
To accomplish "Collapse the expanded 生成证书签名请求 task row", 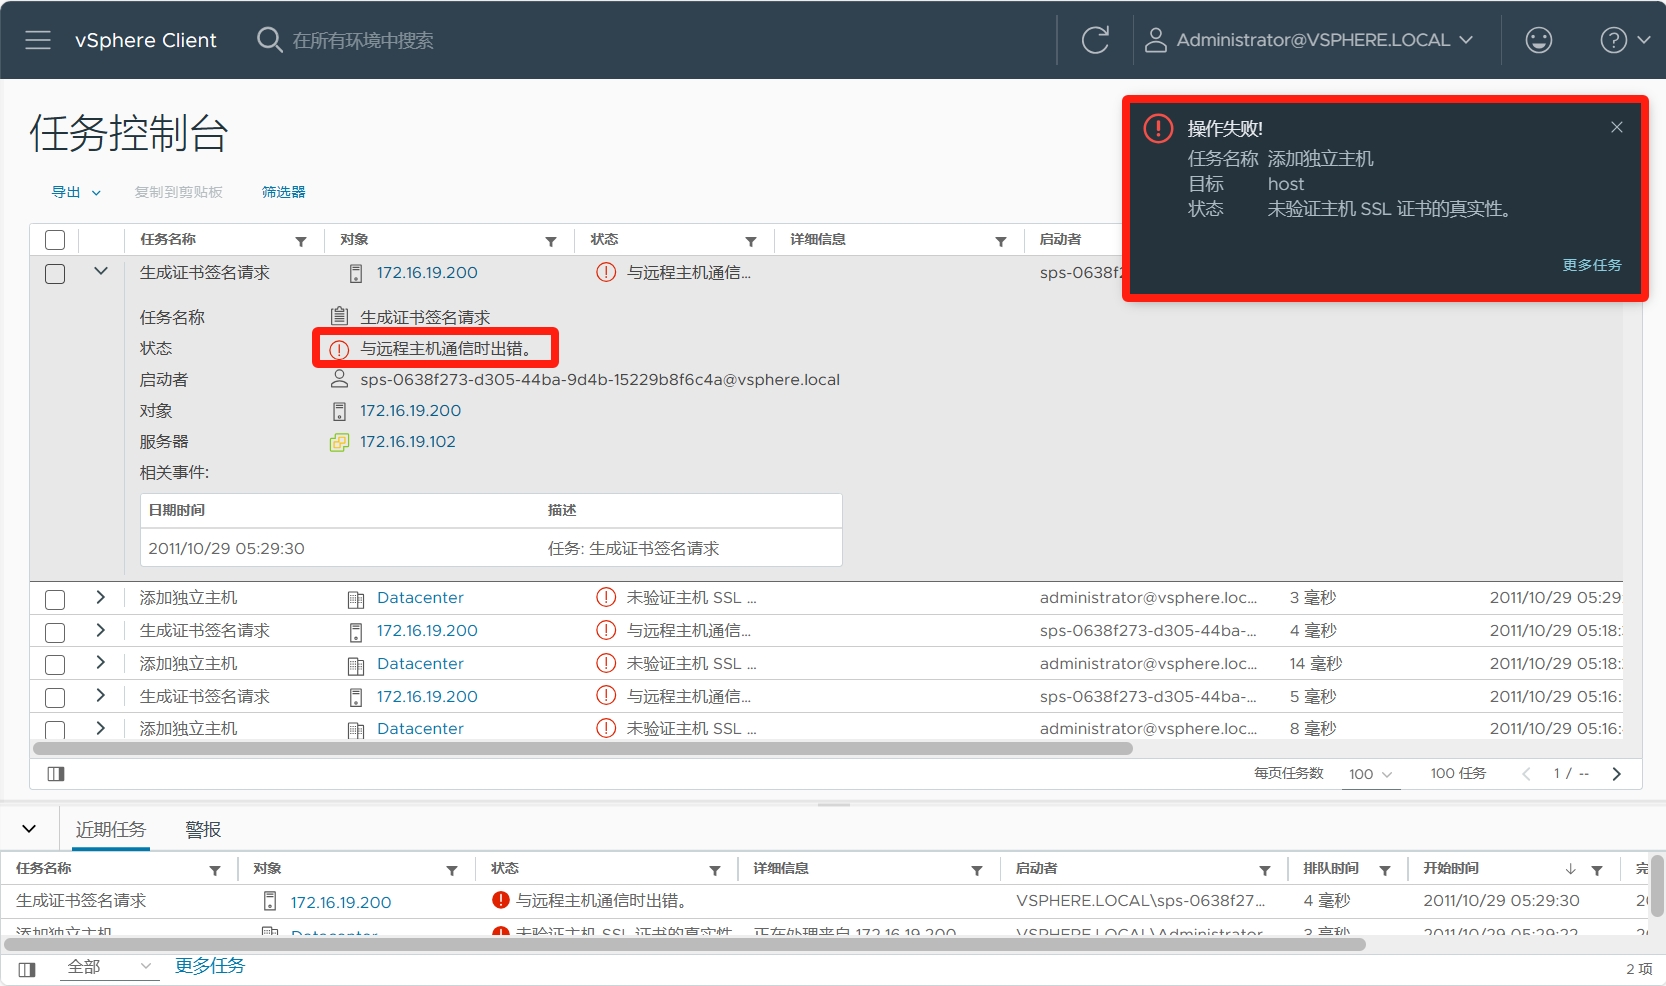I will (x=101, y=271).
